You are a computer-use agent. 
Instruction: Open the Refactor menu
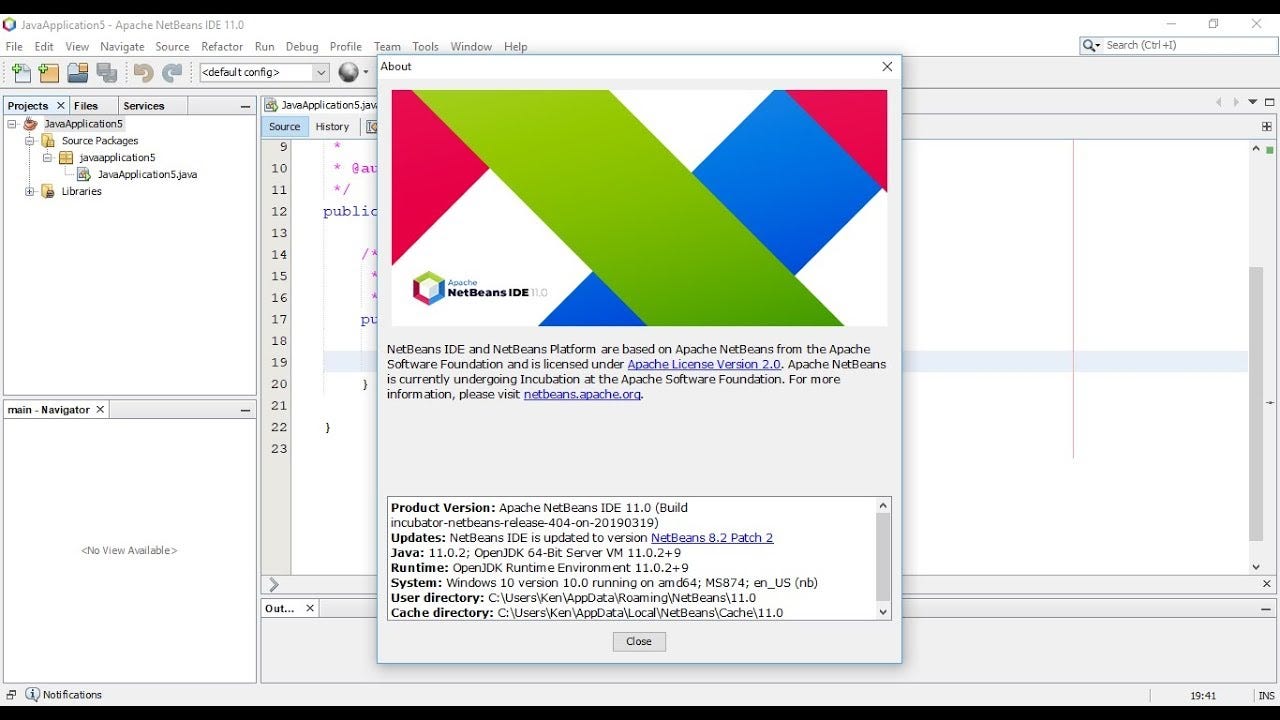222,47
